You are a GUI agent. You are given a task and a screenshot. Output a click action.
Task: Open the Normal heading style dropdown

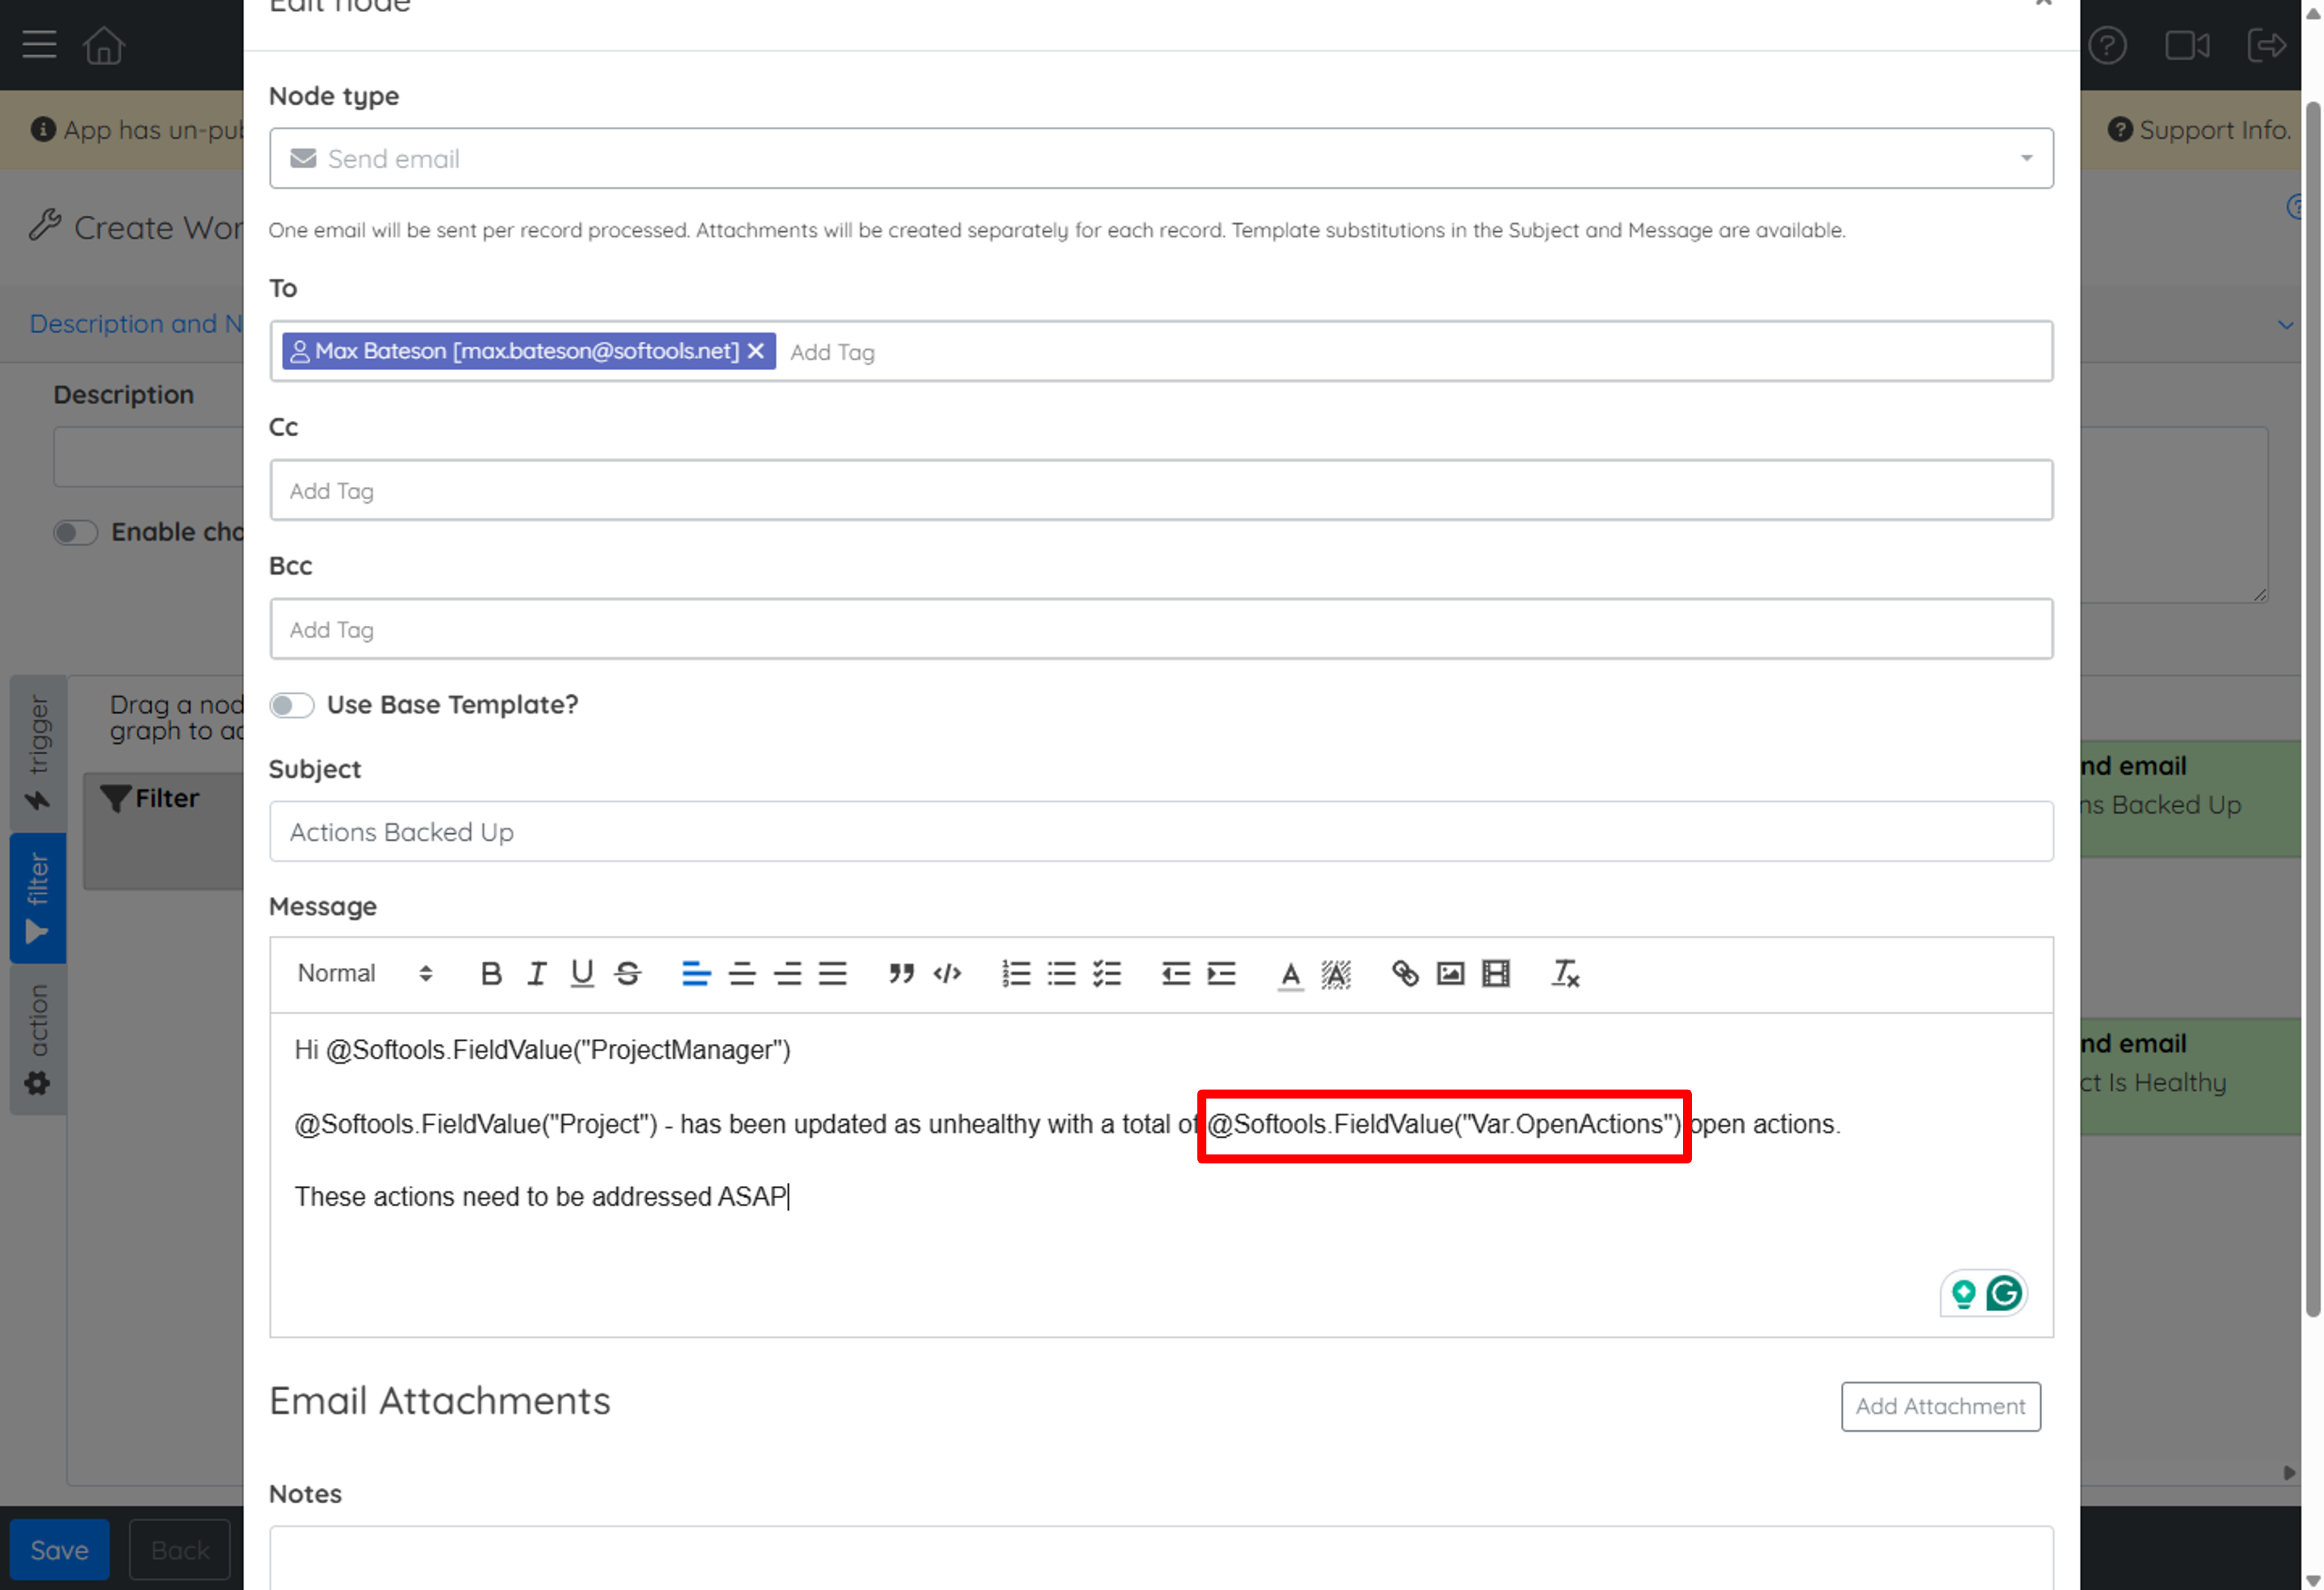tap(365, 973)
